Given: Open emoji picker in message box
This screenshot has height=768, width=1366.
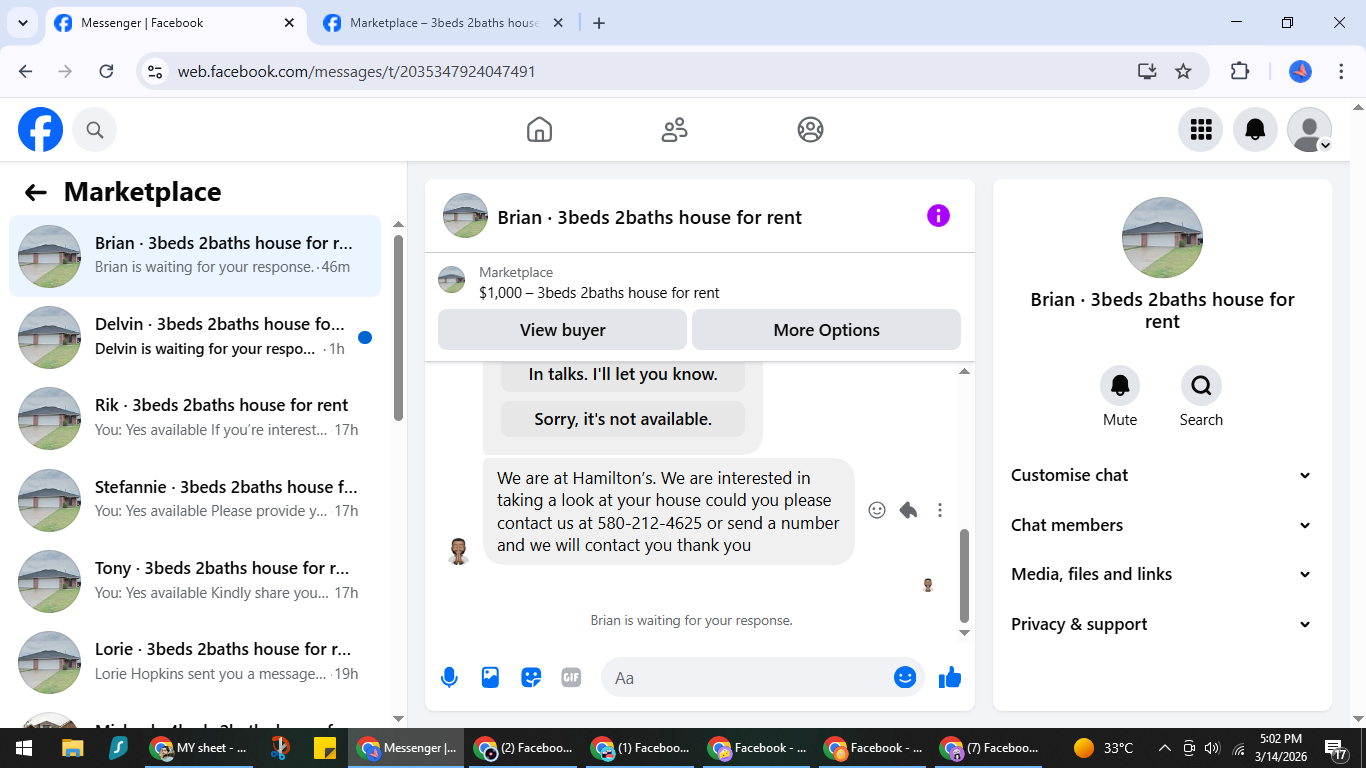Looking at the screenshot, I should 905,678.
